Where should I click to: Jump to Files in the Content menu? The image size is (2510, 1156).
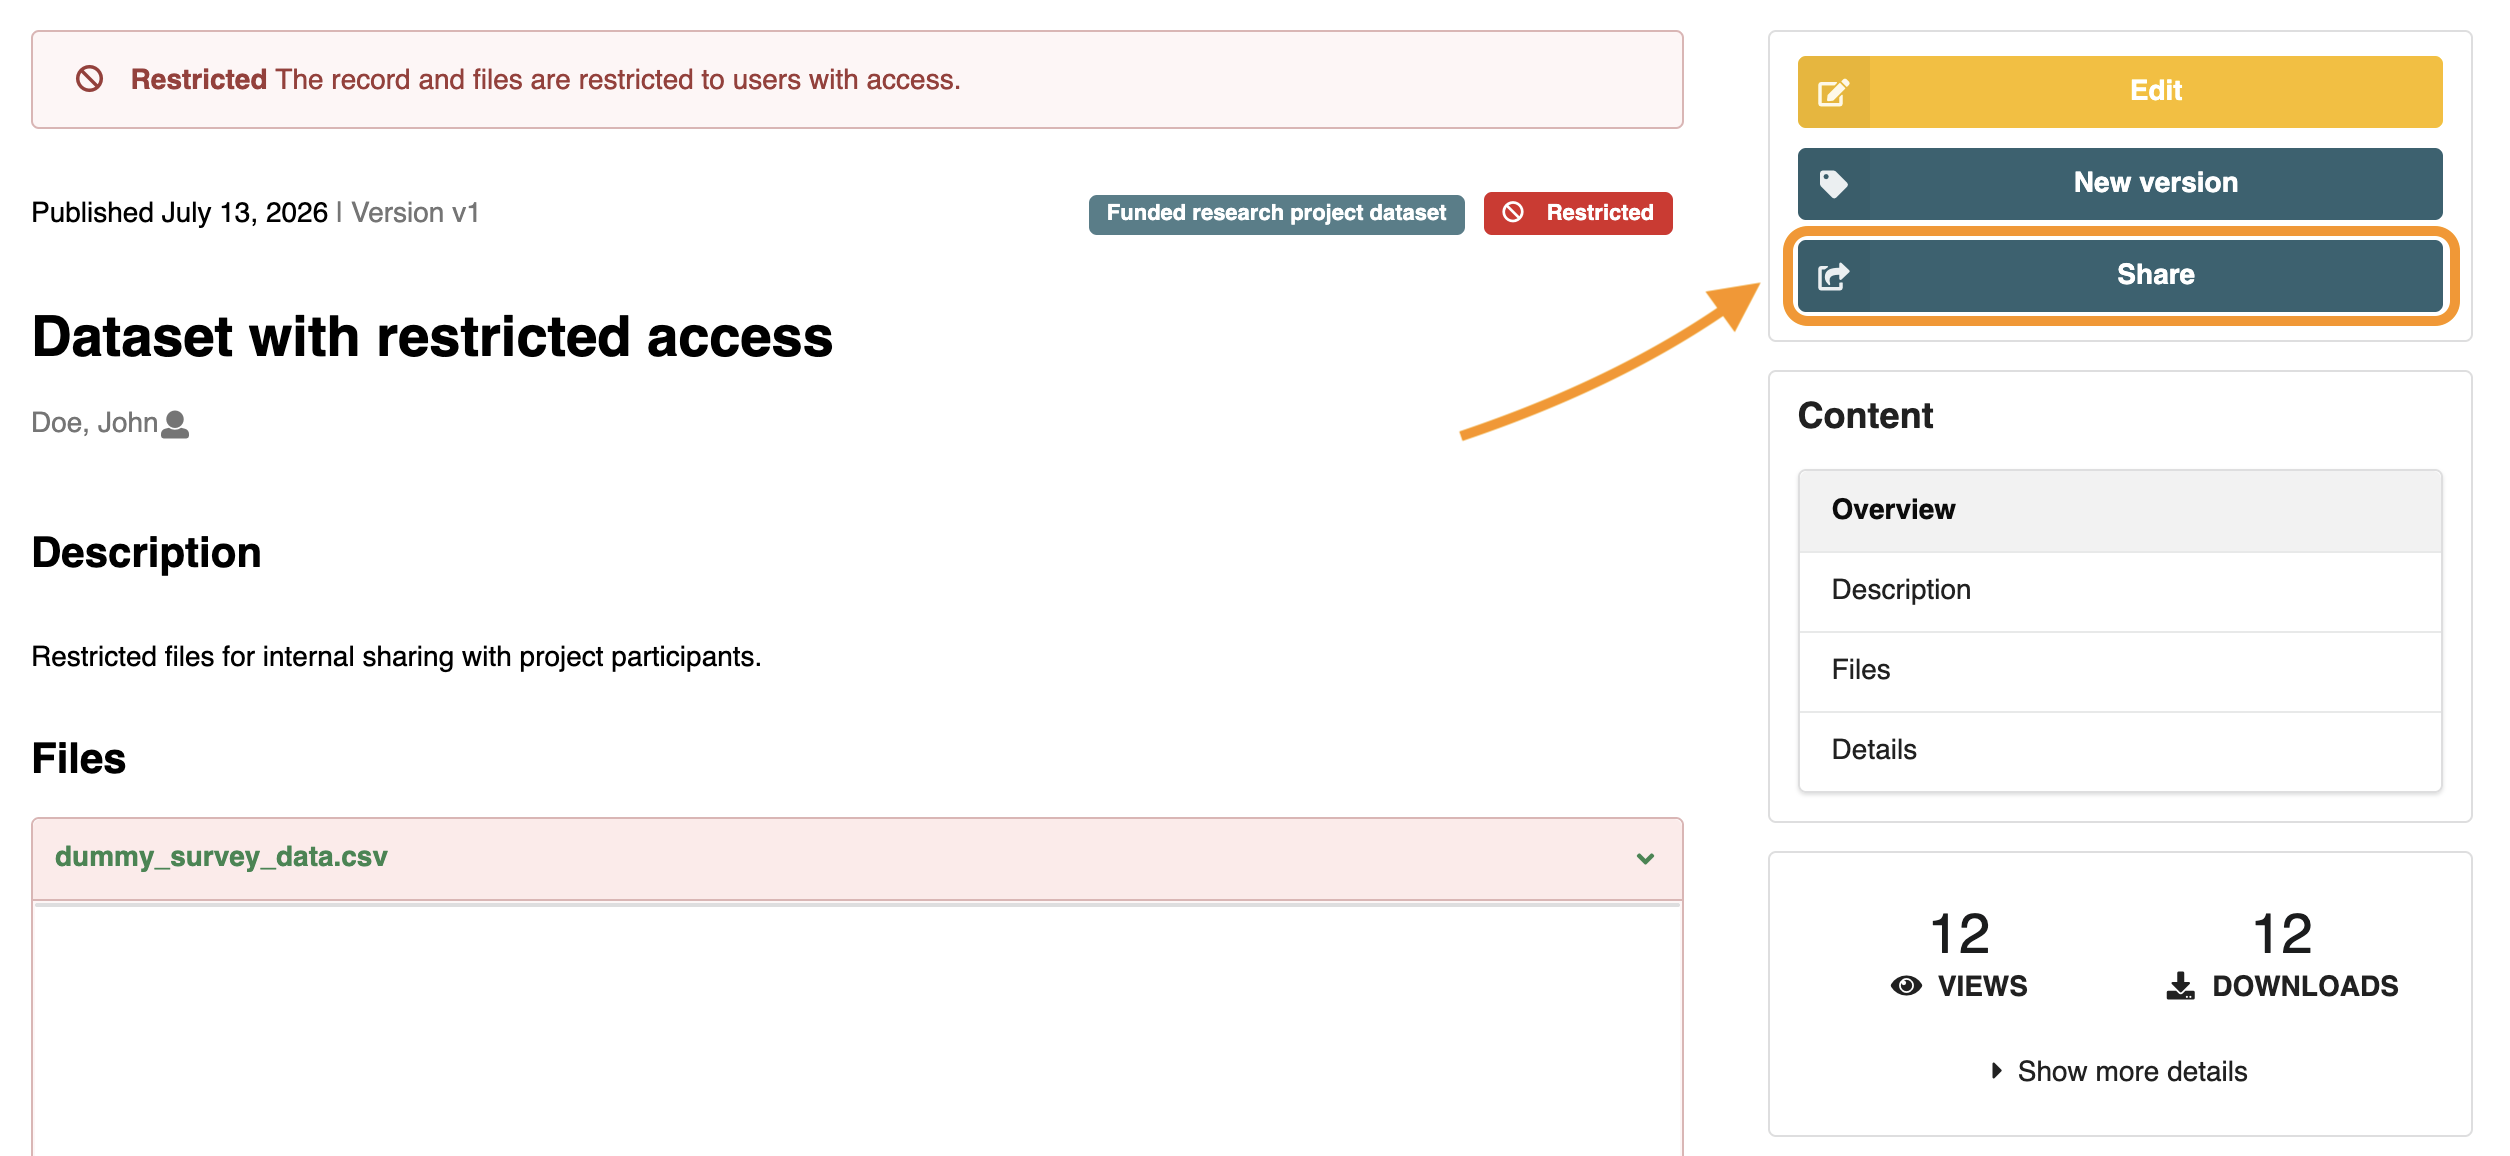tap(2120, 670)
